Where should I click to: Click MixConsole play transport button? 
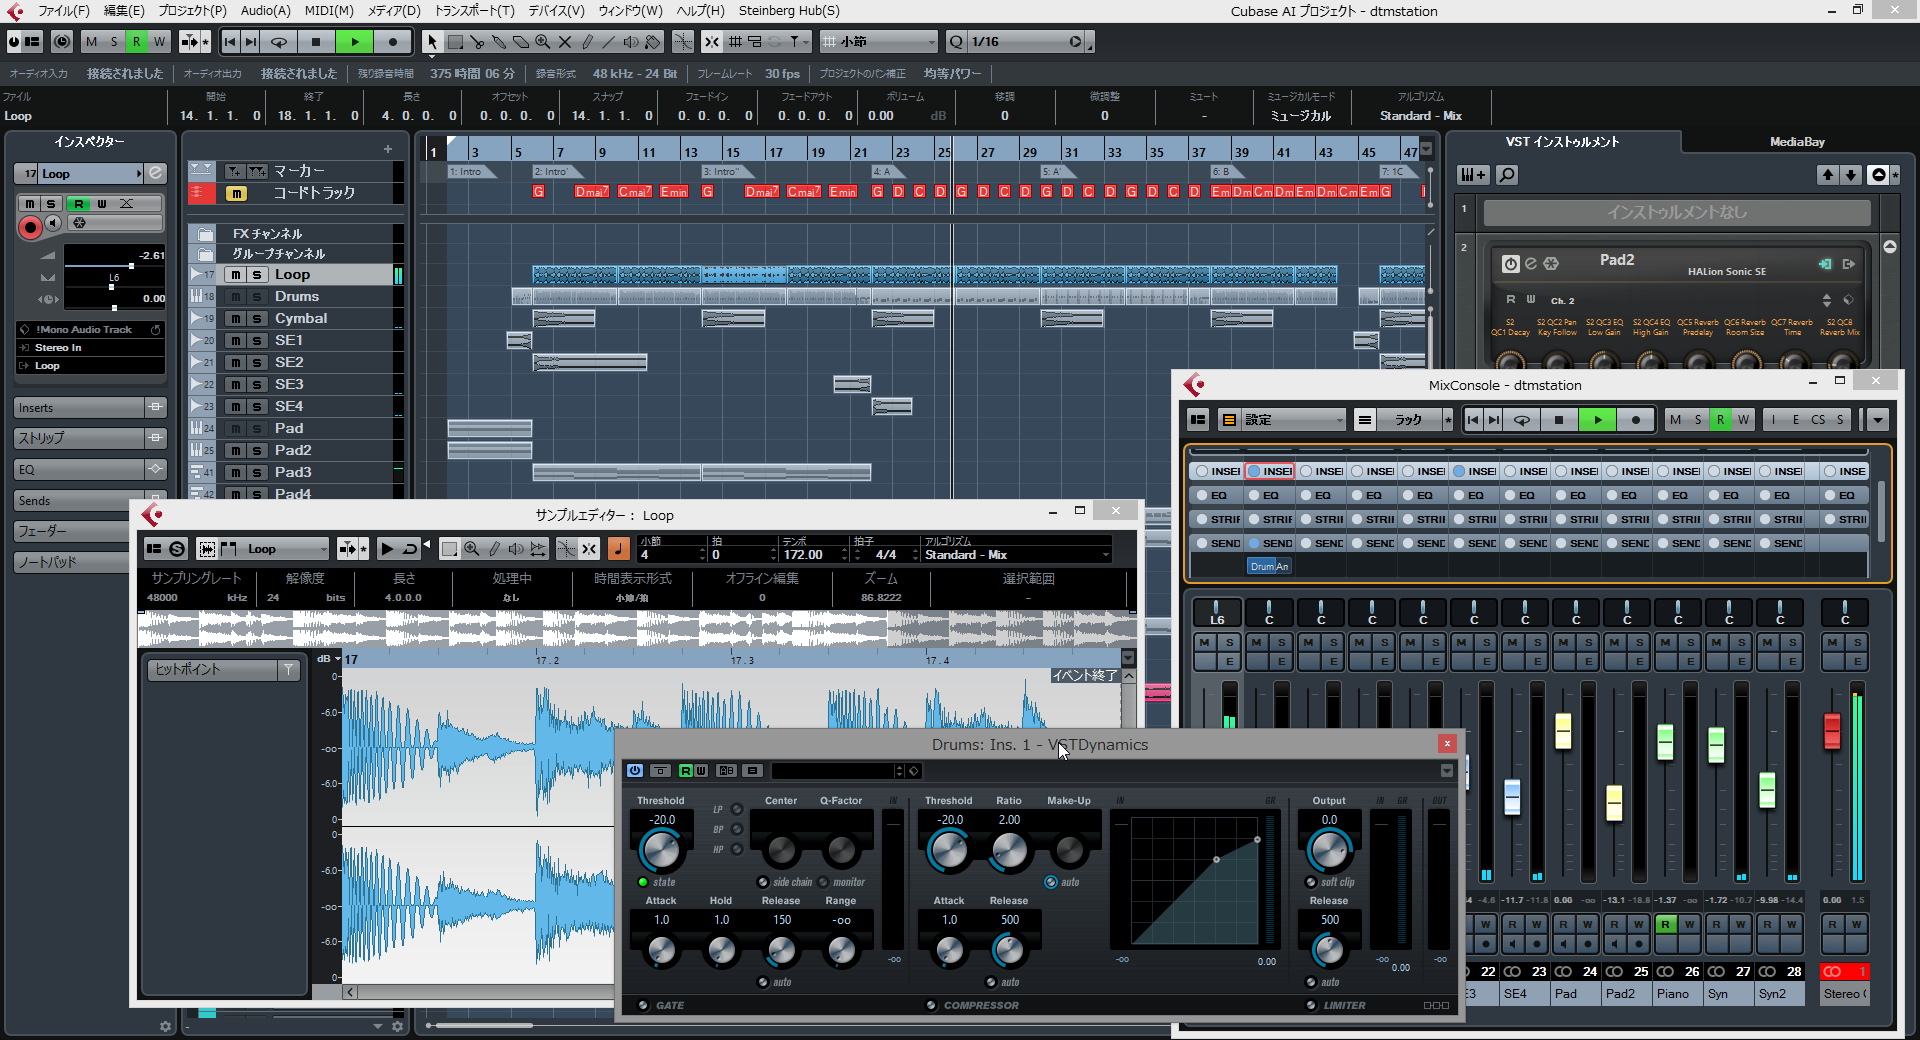(1598, 420)
